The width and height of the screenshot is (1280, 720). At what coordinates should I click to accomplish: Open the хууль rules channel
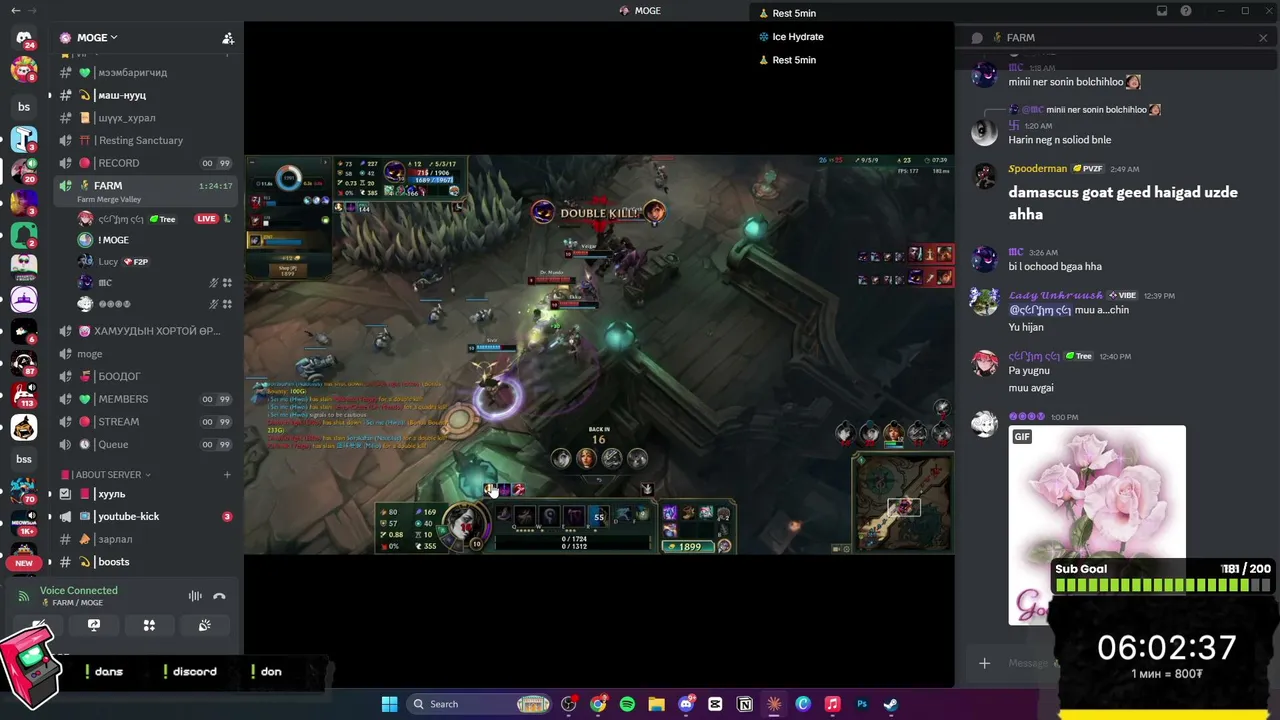(146, 494)
